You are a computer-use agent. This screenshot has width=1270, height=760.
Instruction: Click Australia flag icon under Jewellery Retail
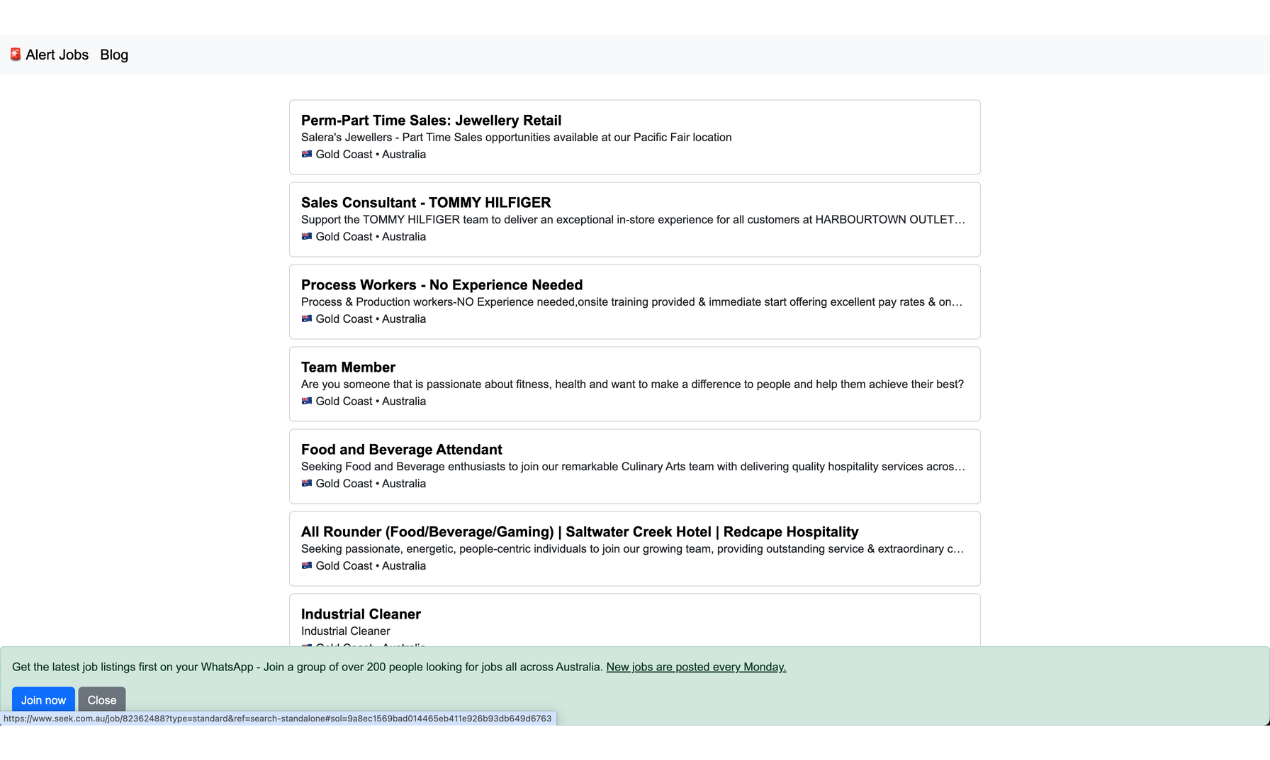307,155
